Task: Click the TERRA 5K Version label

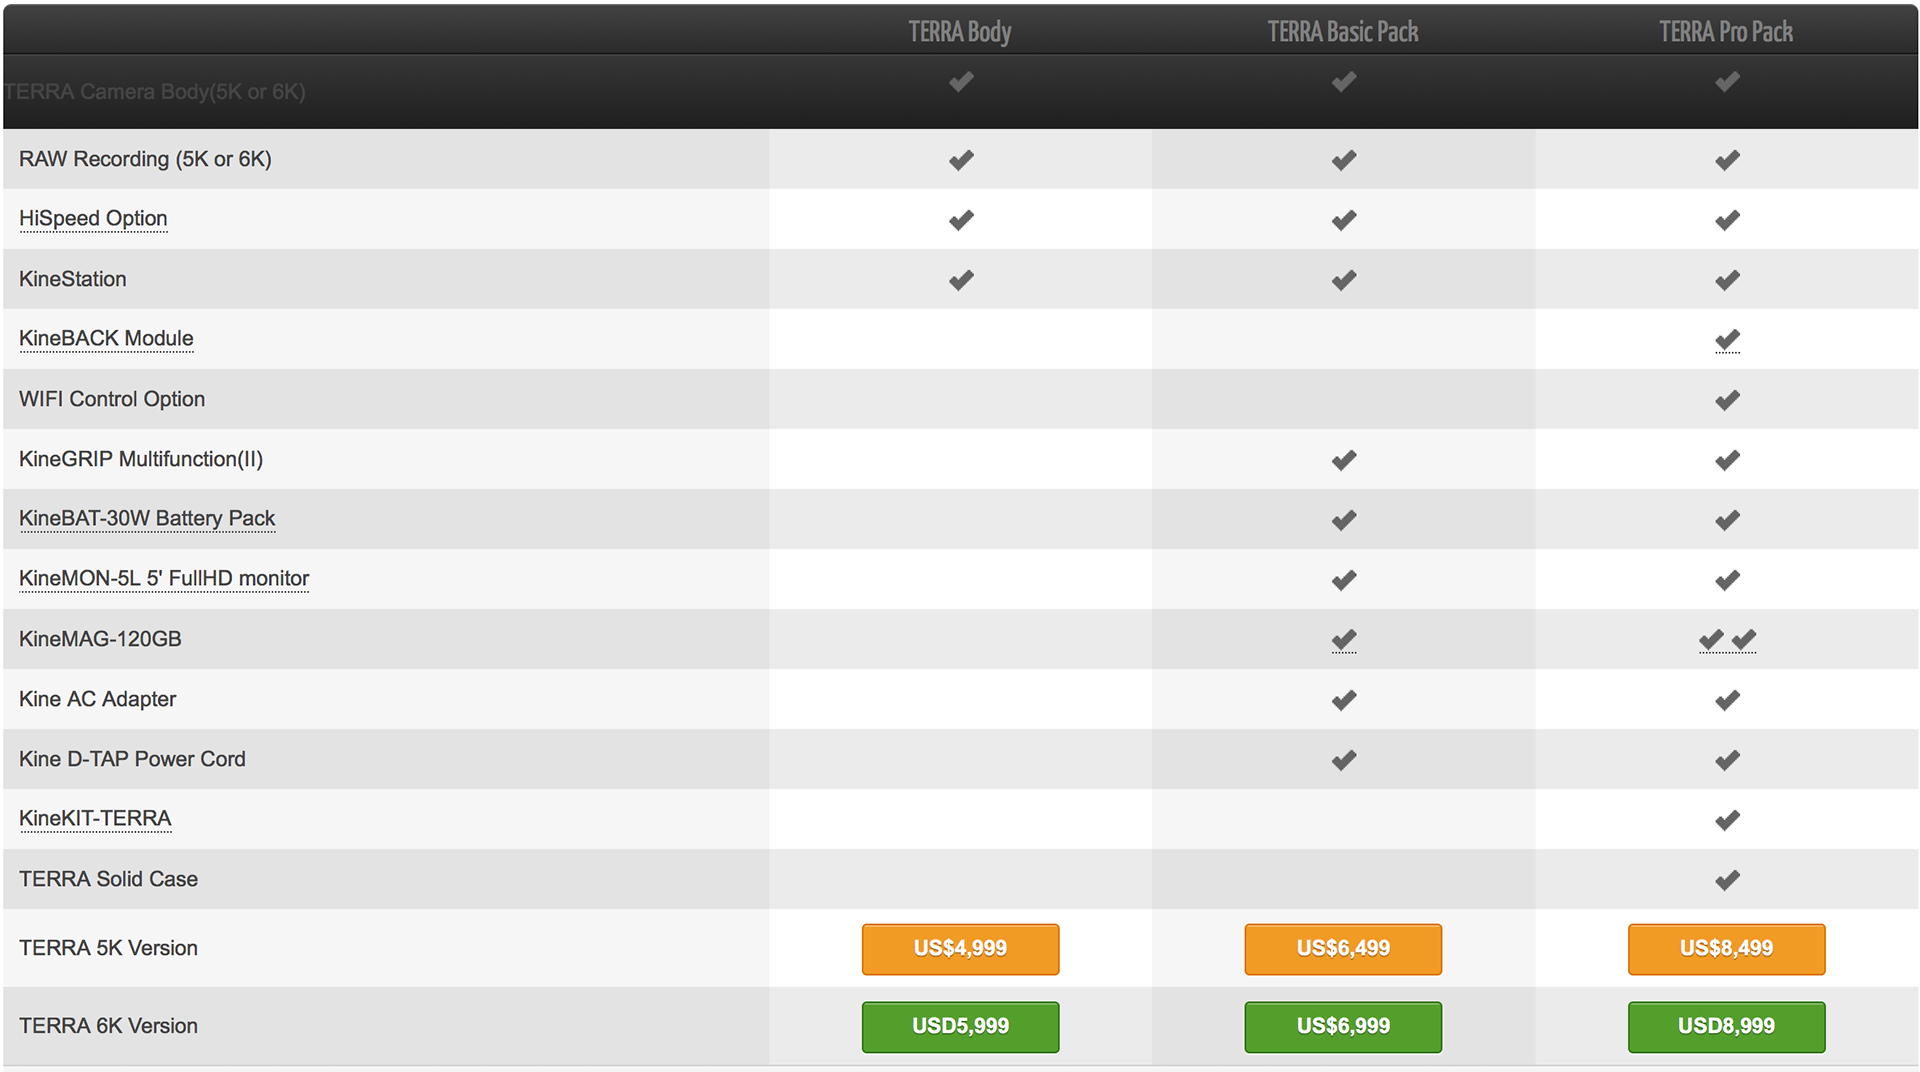Action: pos(108,948)
